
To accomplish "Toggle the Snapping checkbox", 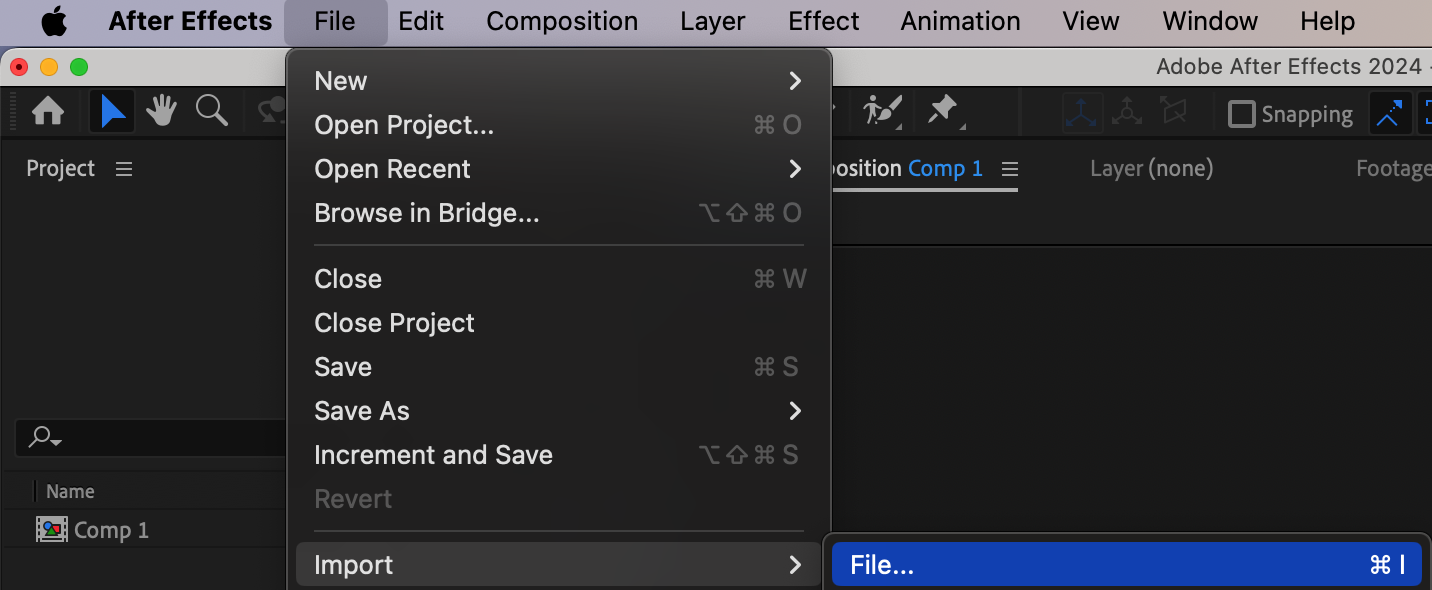I will tap(1242, 114).
